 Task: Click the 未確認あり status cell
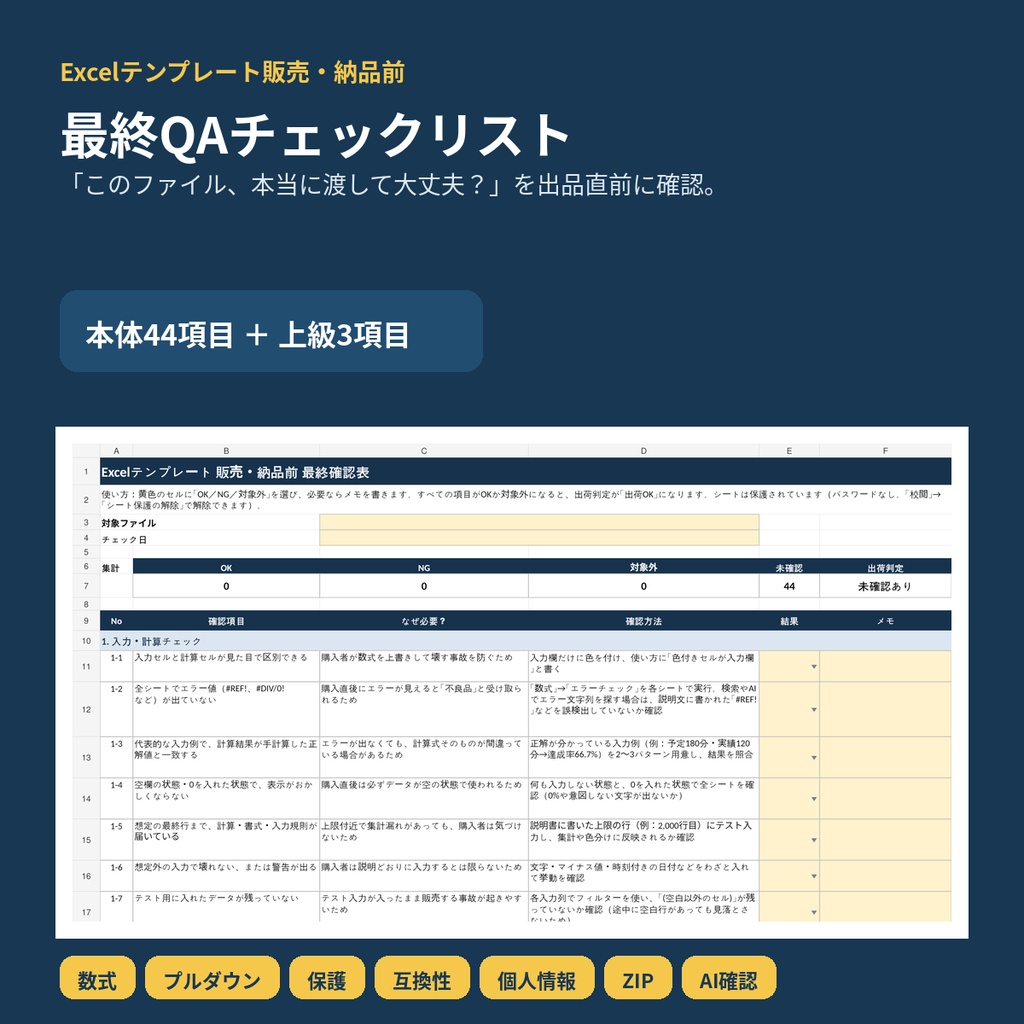(885, 586)
